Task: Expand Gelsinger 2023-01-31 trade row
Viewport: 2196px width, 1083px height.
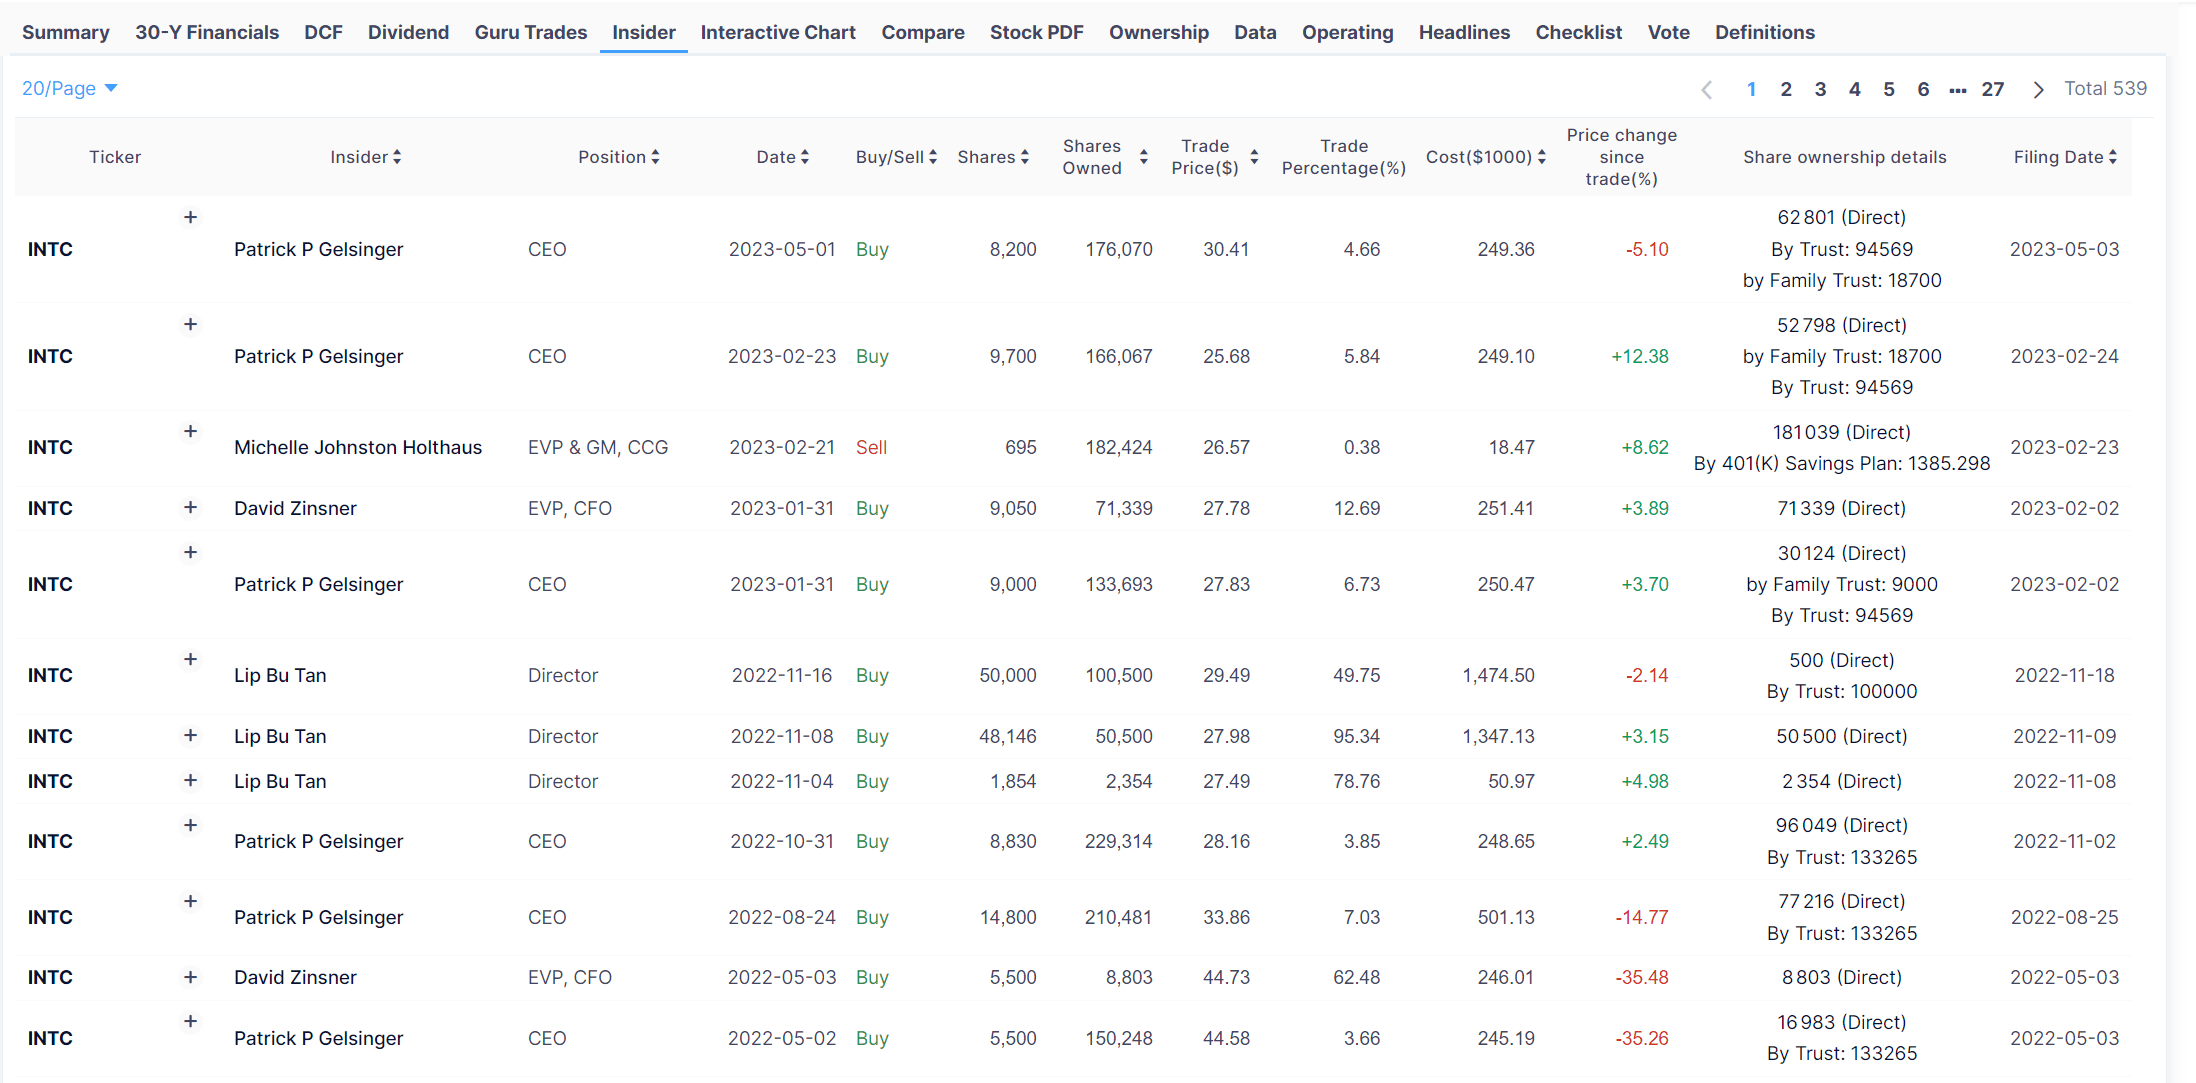Action: [x=190, y=552]
